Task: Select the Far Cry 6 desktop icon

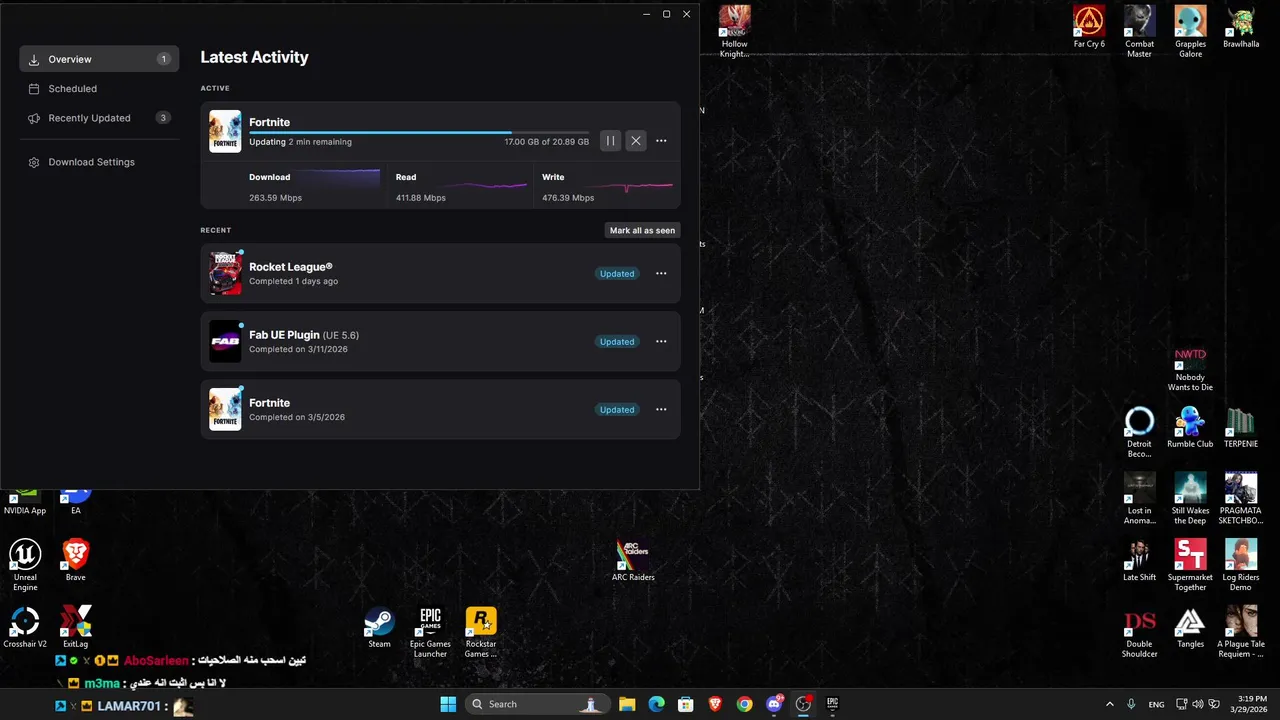Action: click(1089, 27)
